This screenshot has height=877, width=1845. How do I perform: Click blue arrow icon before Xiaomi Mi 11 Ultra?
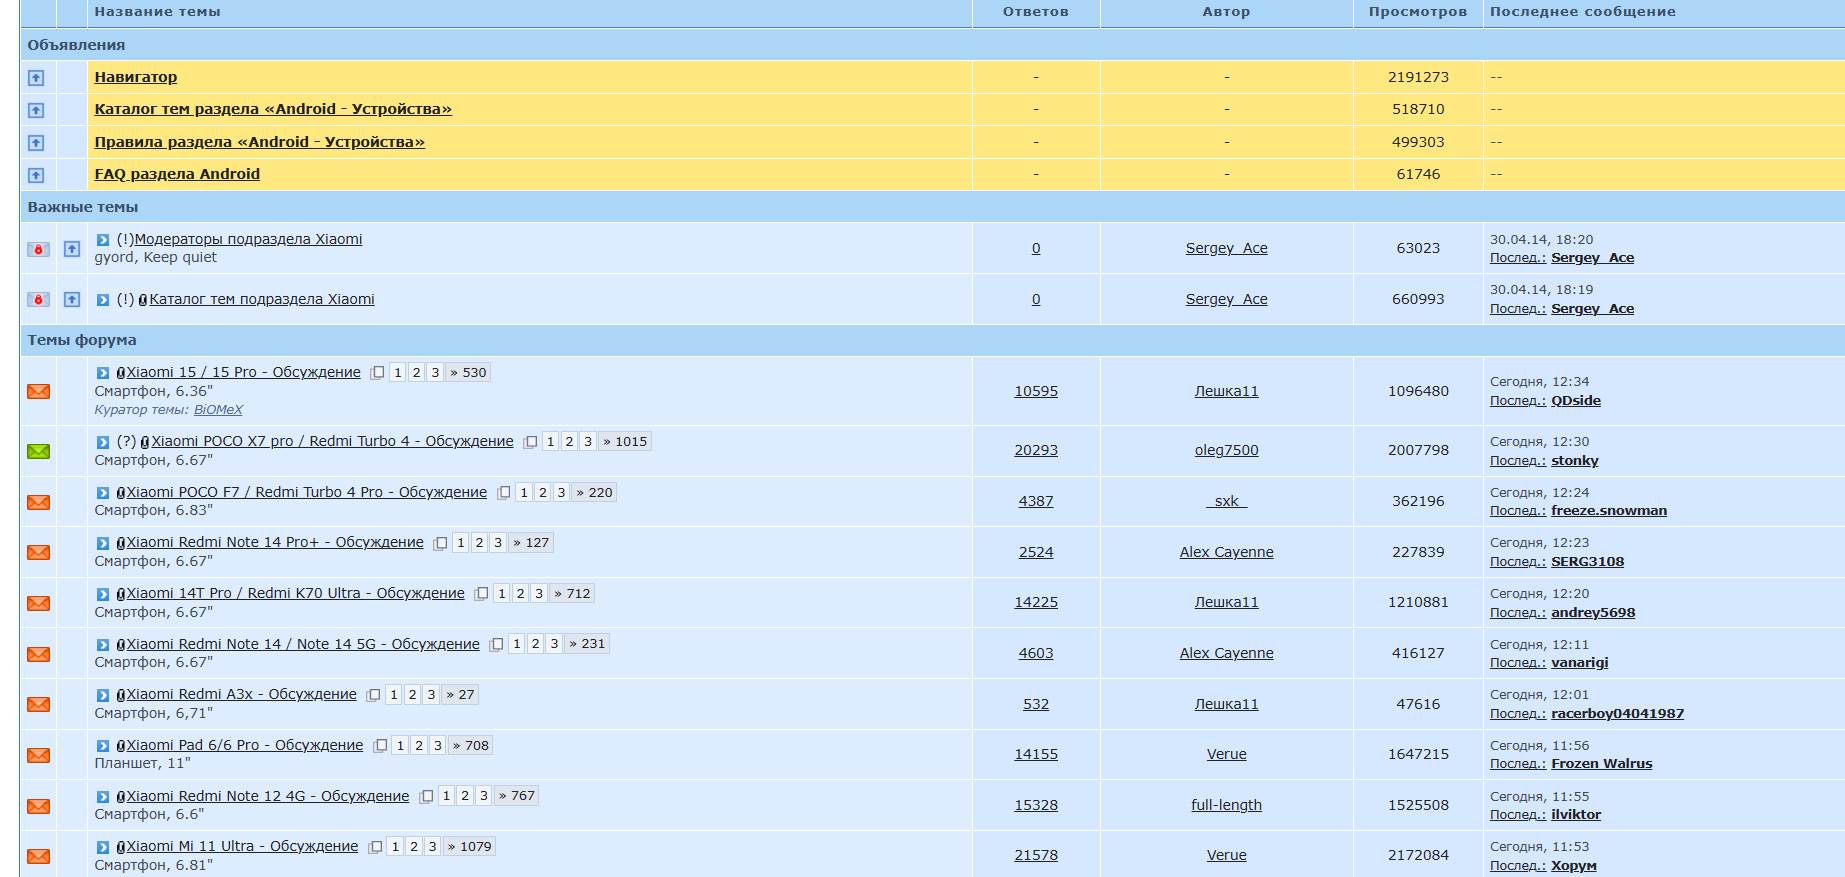point(102,847)
